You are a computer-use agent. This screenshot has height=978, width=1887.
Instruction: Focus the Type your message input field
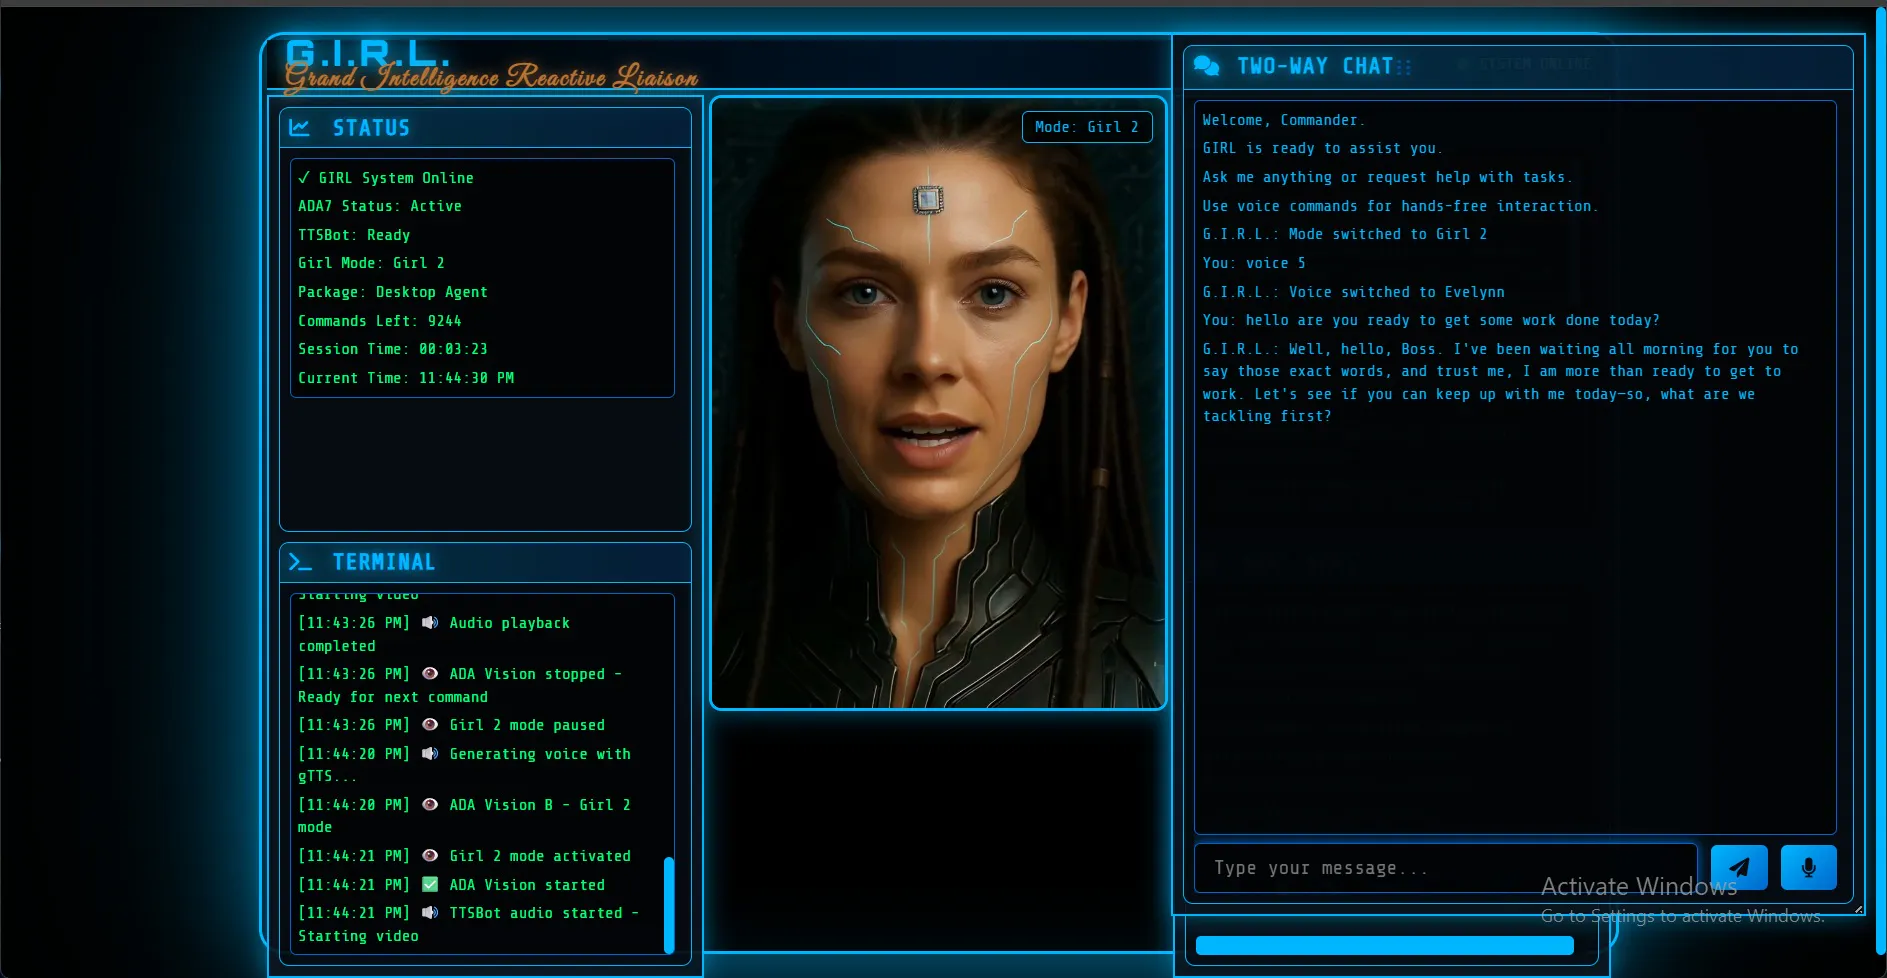click(1445, 868)
